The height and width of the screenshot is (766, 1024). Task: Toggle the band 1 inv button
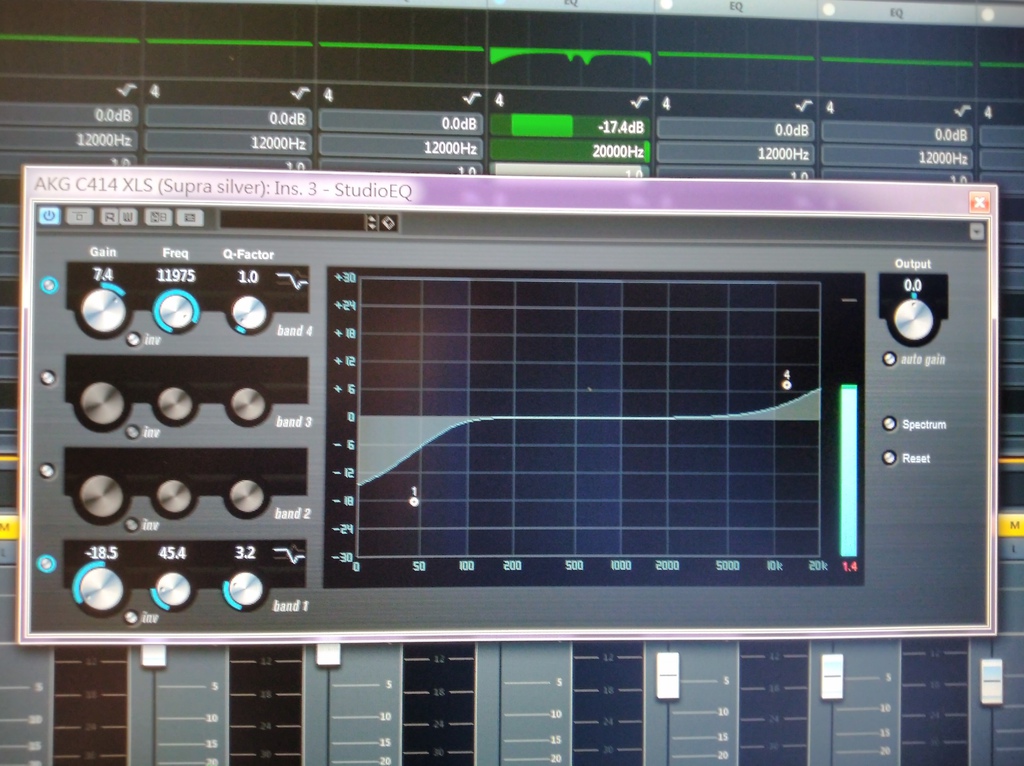coord(131,618)
